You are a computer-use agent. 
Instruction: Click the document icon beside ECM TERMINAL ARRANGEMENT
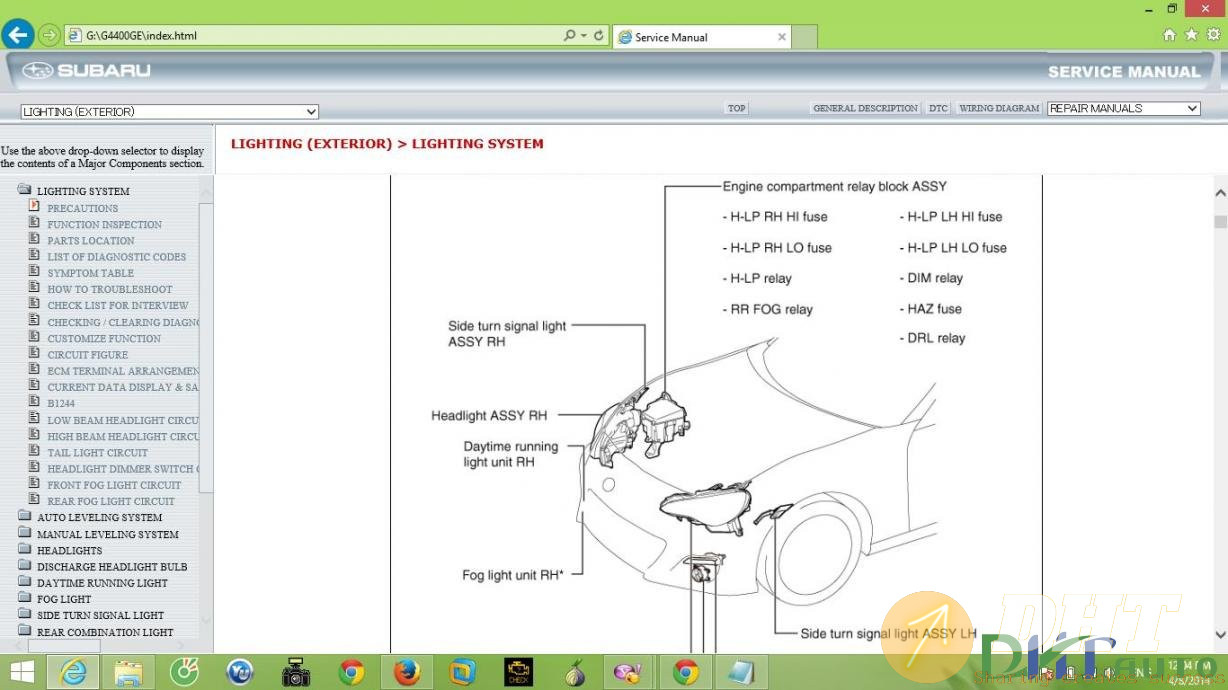click(x=34, y=370)
